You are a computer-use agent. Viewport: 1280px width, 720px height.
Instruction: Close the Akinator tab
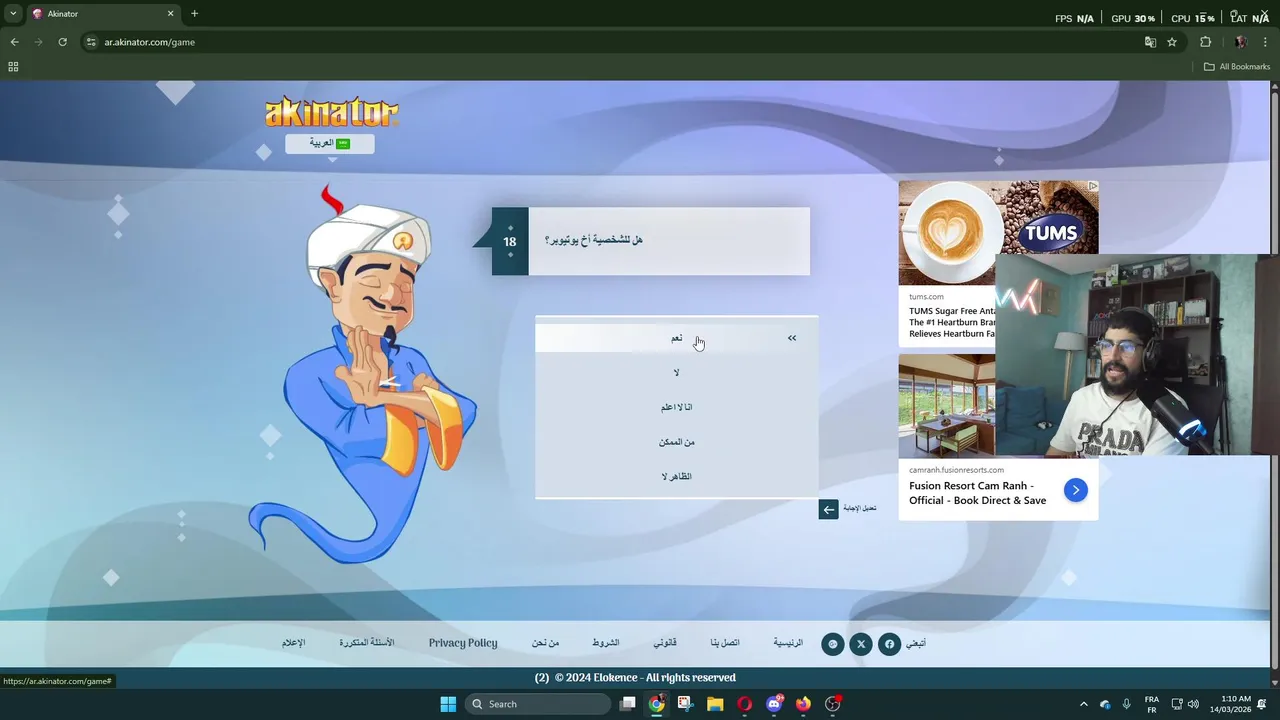click(x=170, y=14)
